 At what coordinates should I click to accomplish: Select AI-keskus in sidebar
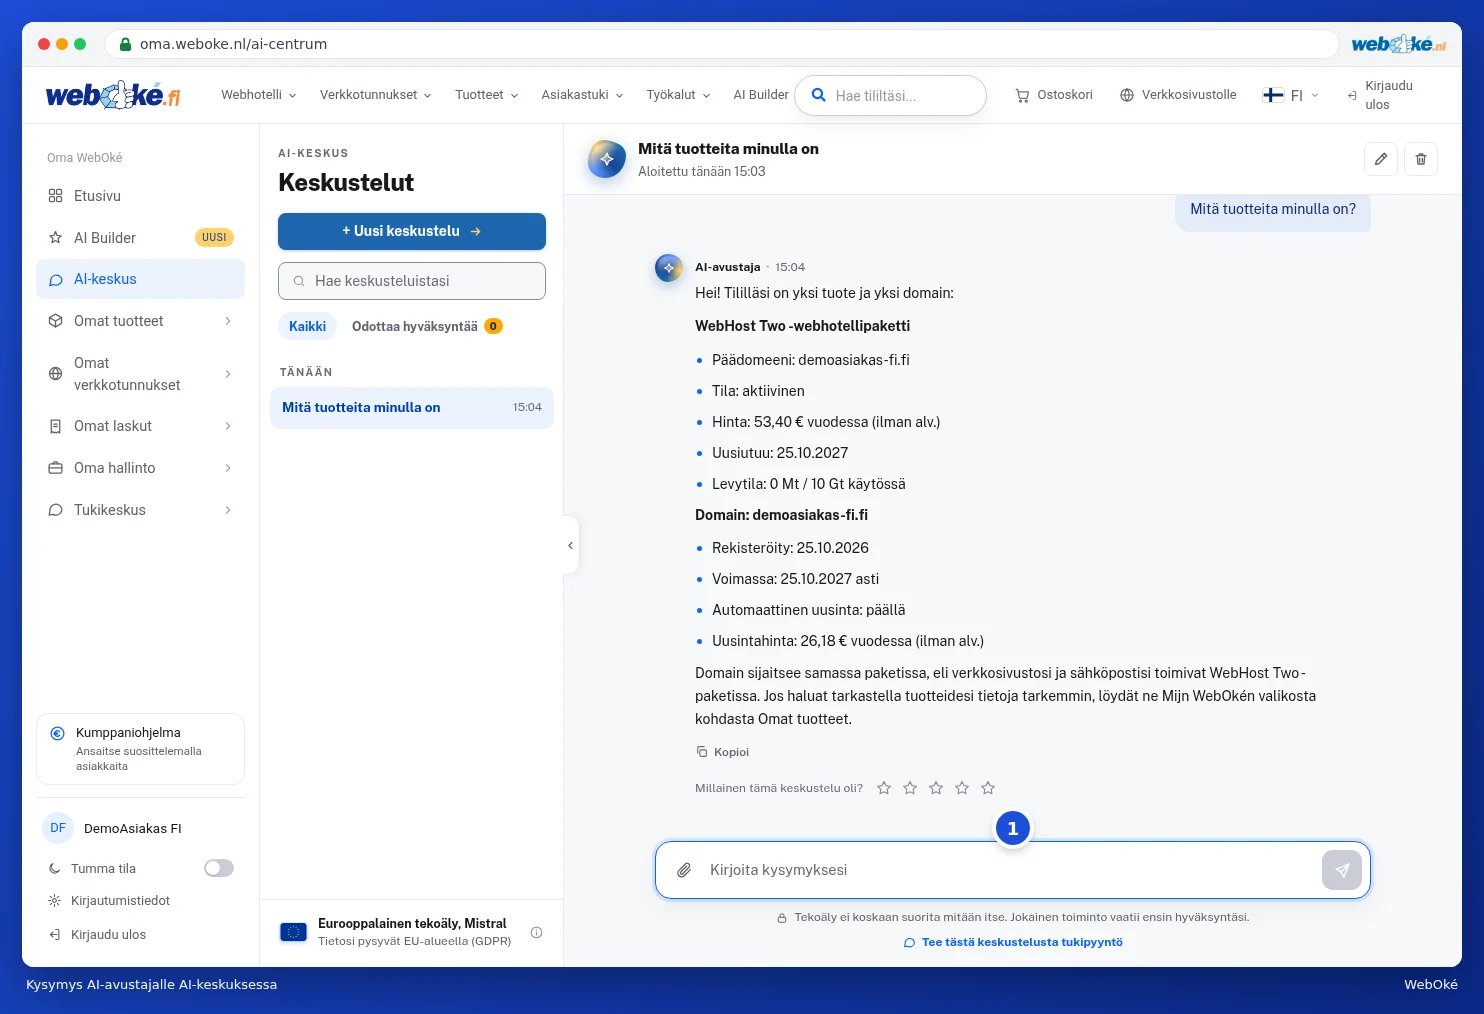(x=140, y=279)
